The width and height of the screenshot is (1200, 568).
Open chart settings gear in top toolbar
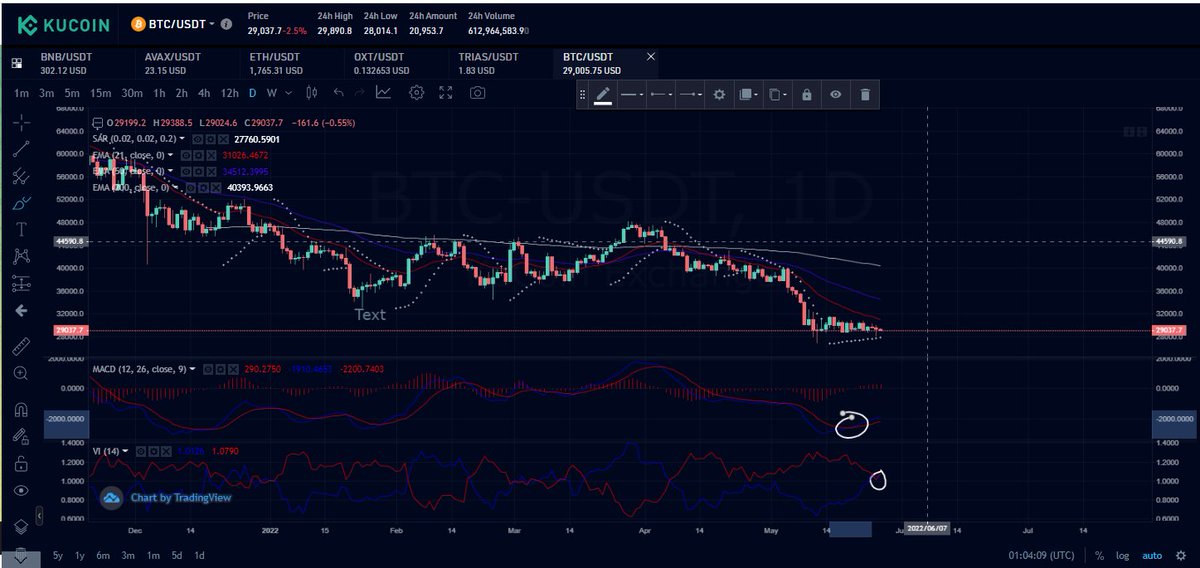[x=418, y=93]
